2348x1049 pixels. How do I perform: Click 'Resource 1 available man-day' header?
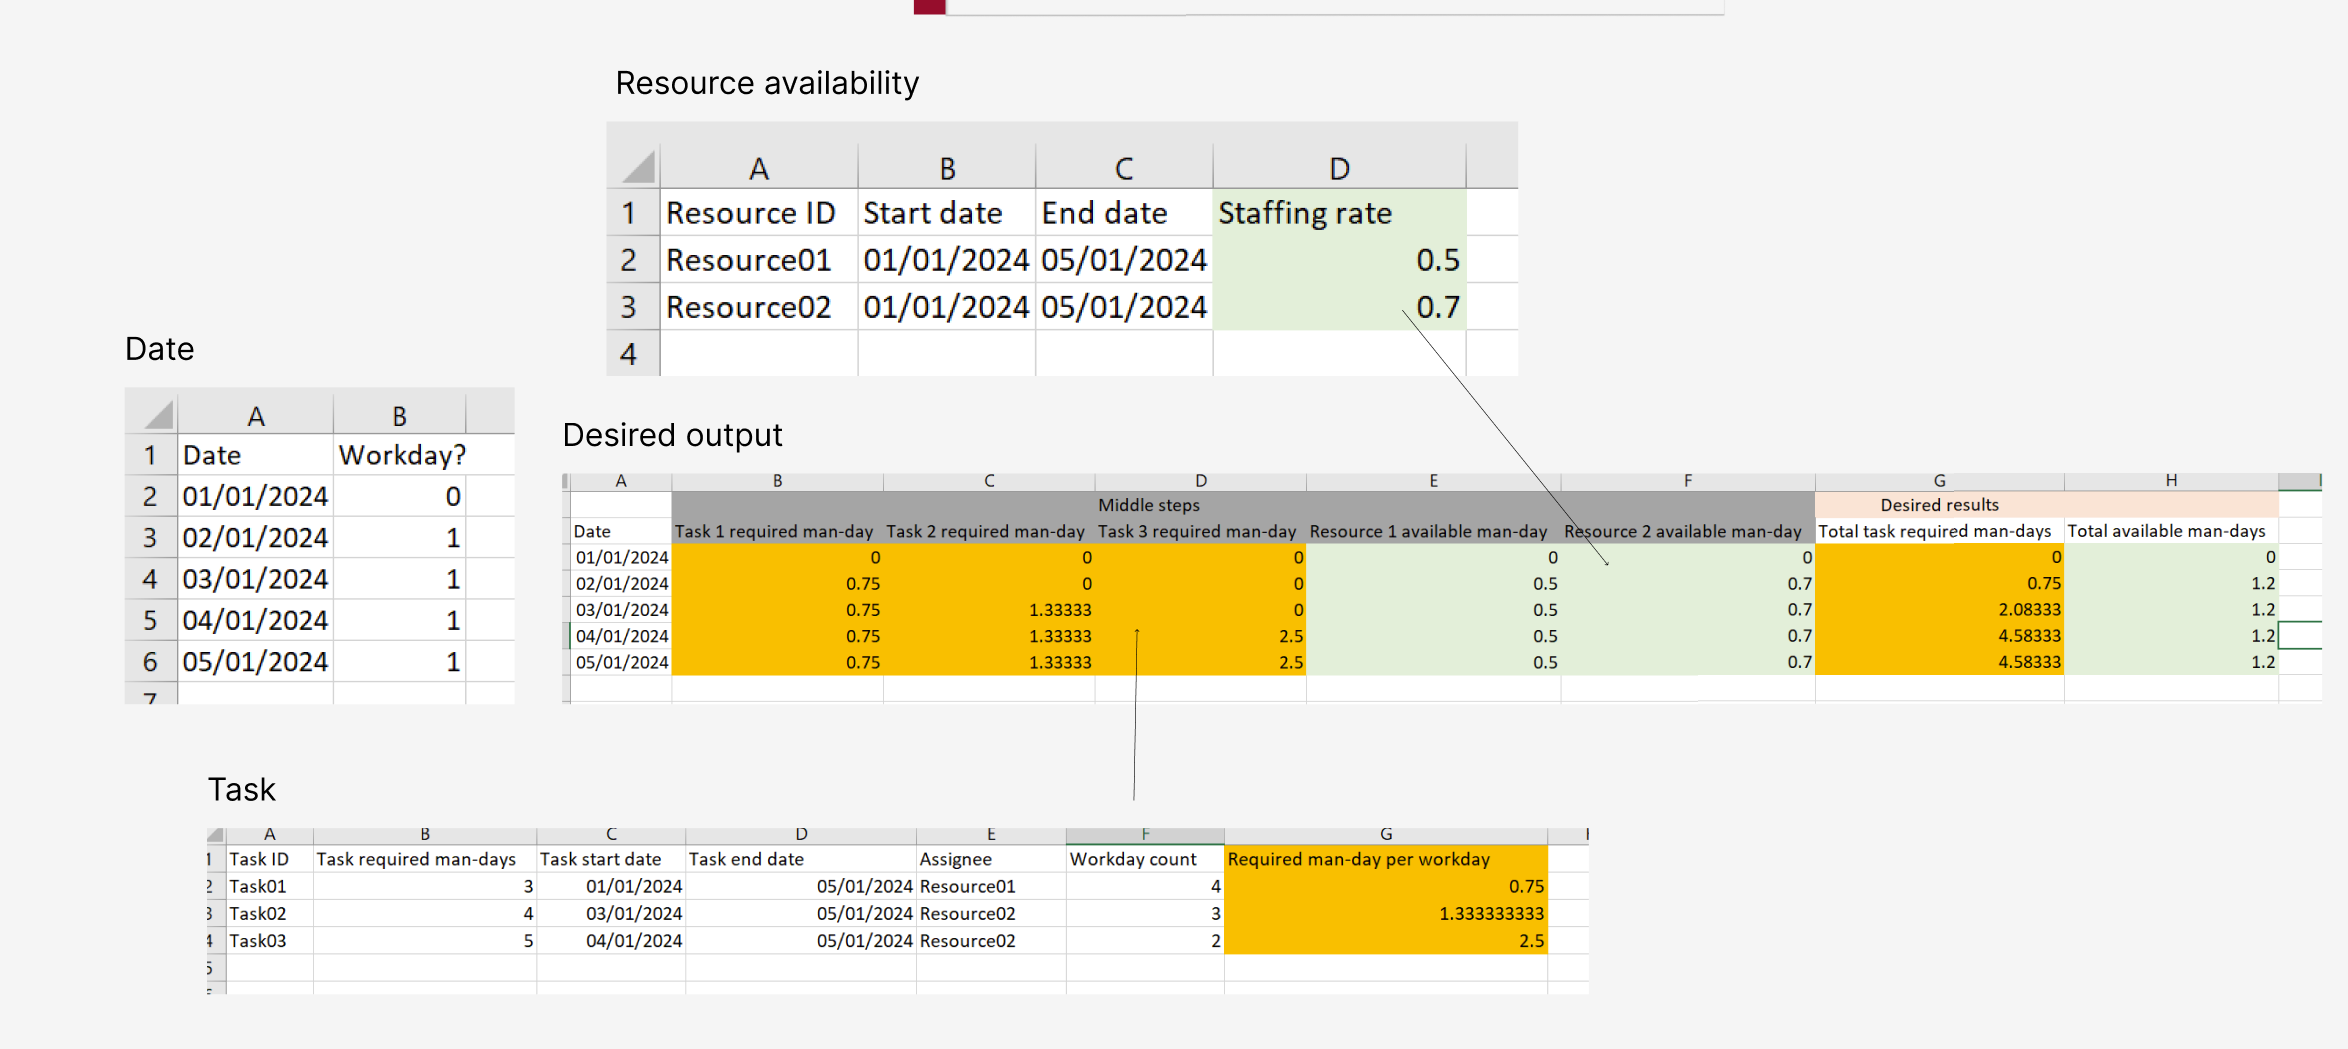[x=1433, y=531]
